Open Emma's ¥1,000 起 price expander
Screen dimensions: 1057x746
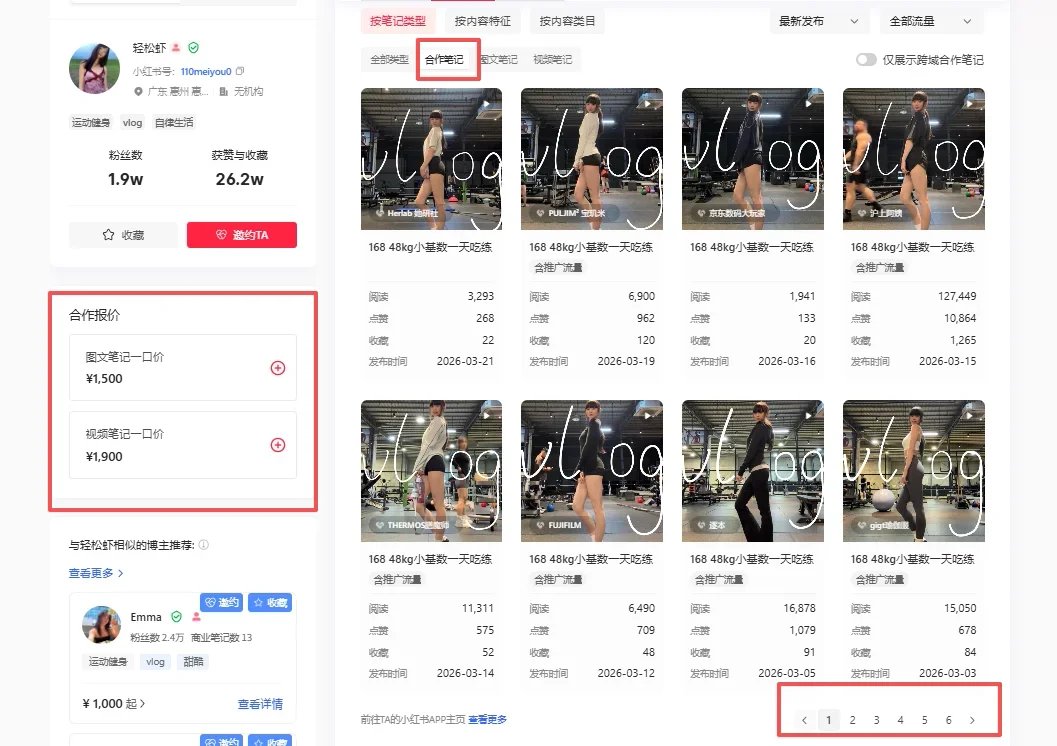pyautogui.click(x=113, y=704)
